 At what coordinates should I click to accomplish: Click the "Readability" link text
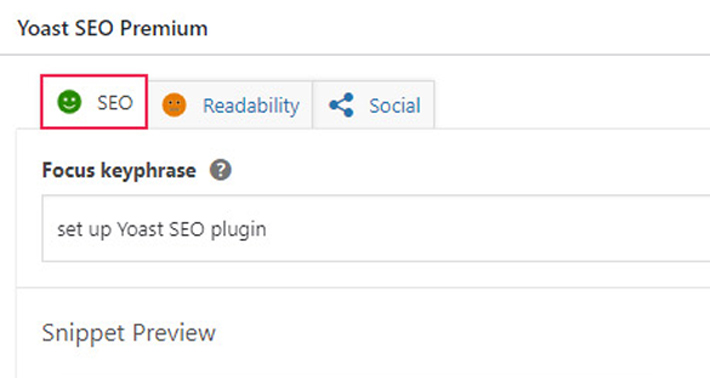pos(251,106)
